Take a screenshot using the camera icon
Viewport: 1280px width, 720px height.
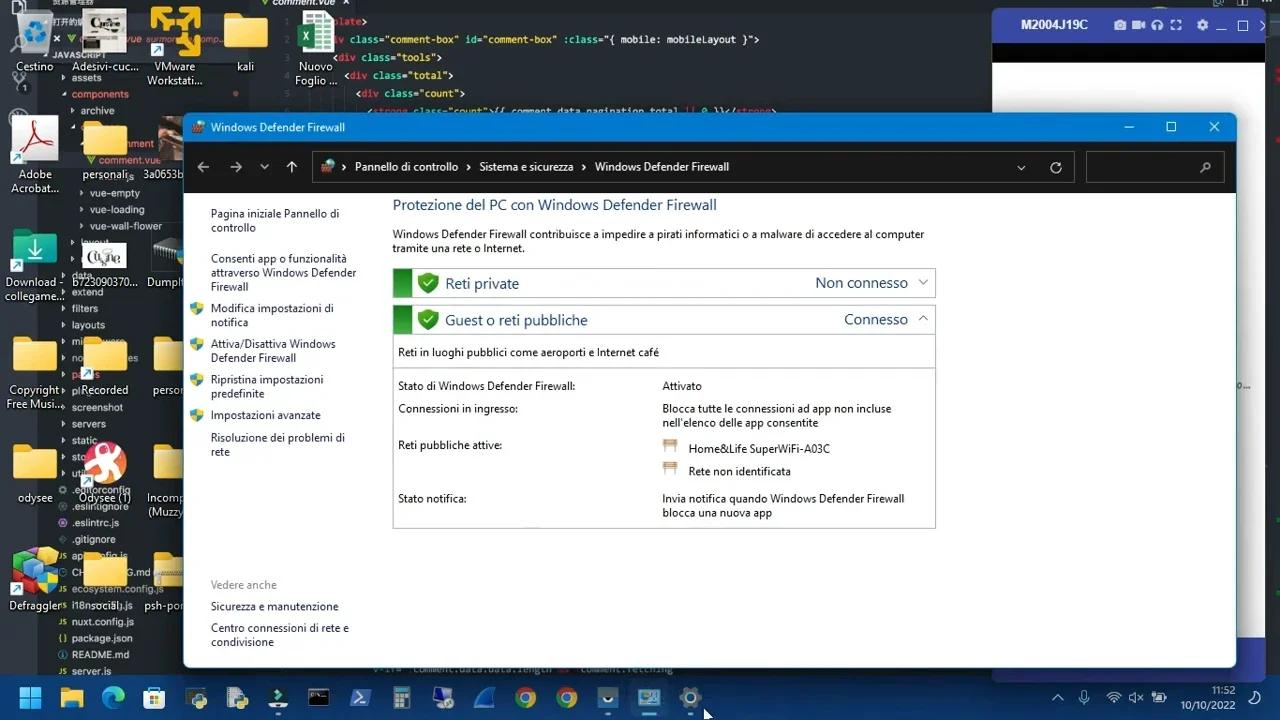coord(1120,25)
